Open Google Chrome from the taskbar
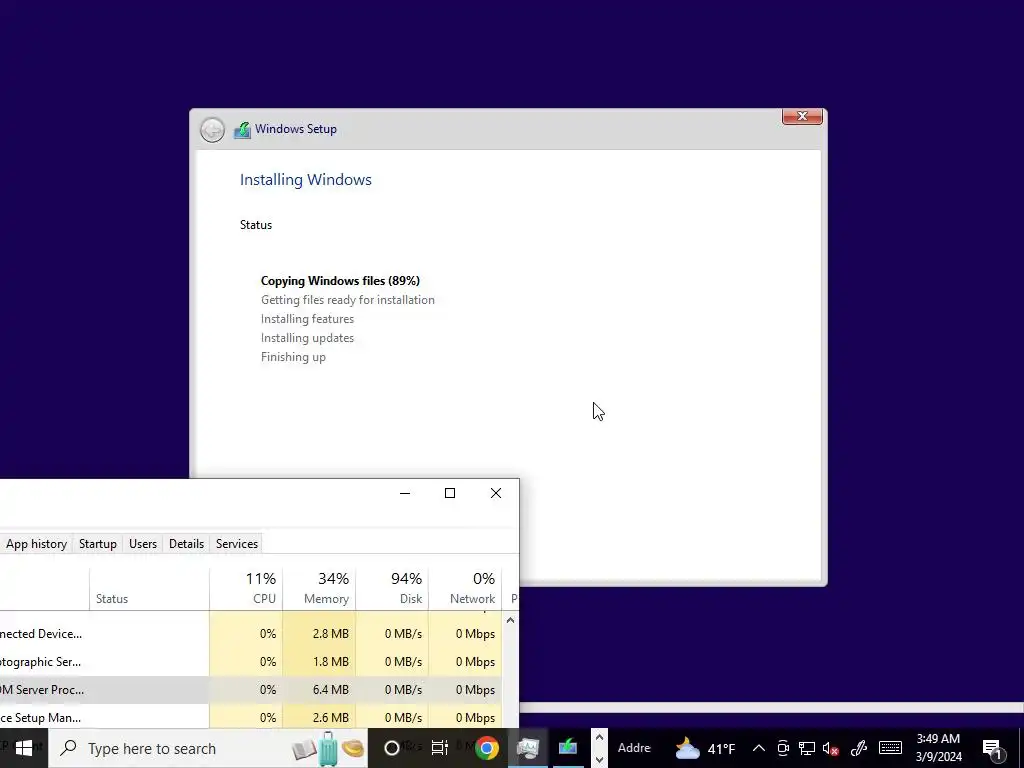Viewport: 1024px width, 768px height. [487, 748]
